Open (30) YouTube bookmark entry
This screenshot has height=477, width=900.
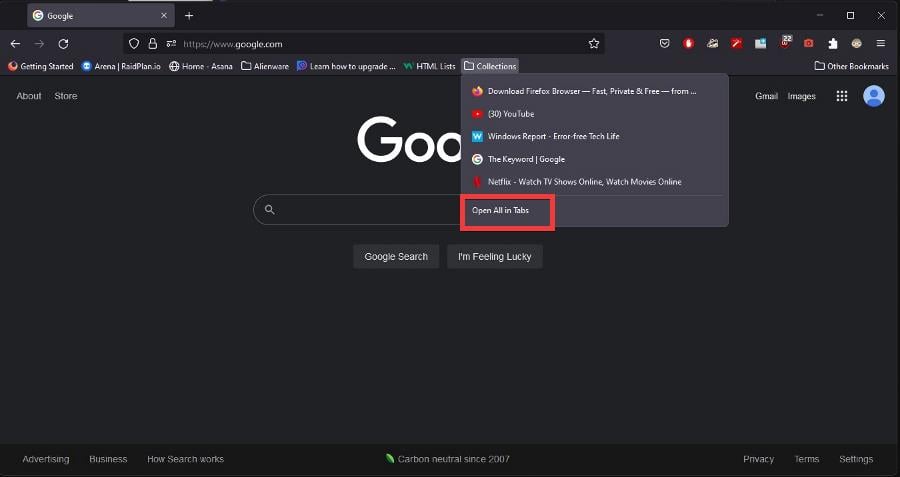tap(594, 114)
